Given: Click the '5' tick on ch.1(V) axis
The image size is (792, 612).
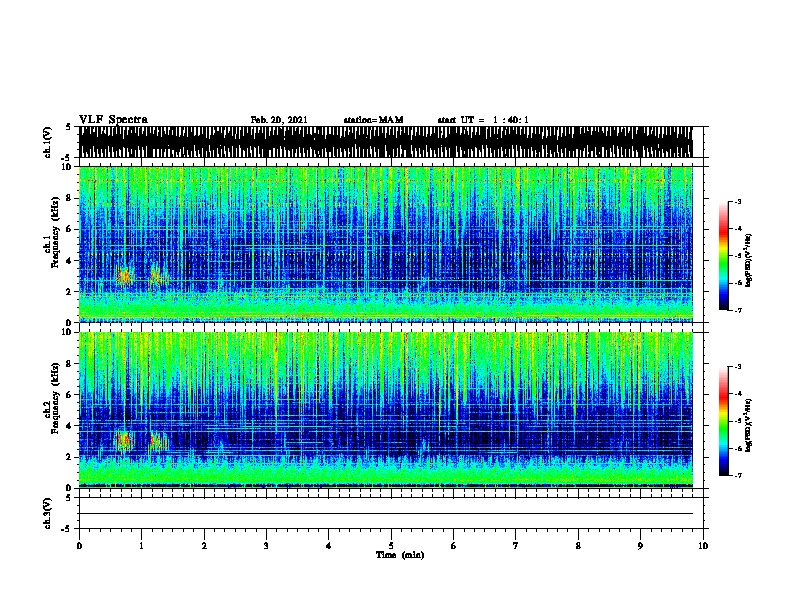Looking at the screenshot, I should (x=69, y=127).
